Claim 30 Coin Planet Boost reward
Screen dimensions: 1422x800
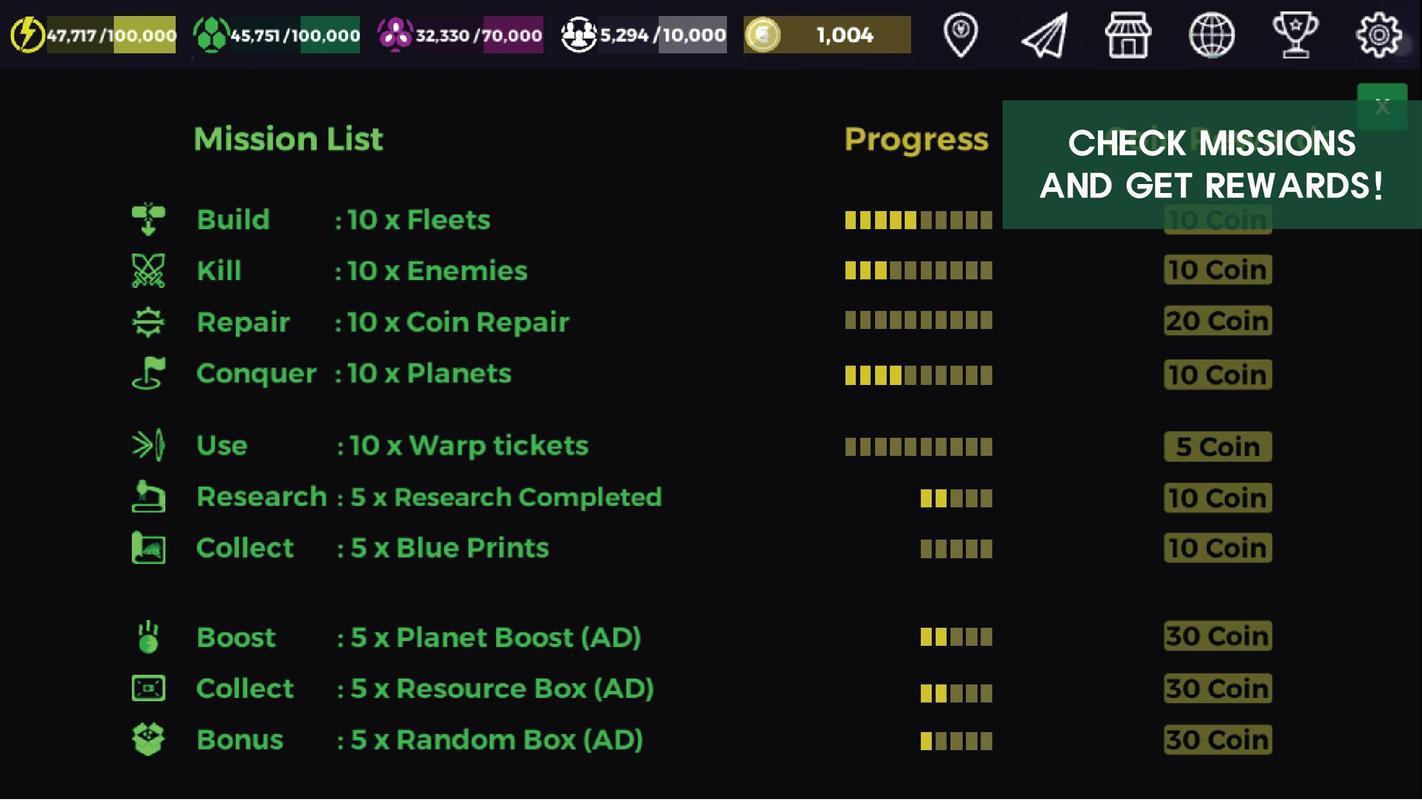[1217, 636]
